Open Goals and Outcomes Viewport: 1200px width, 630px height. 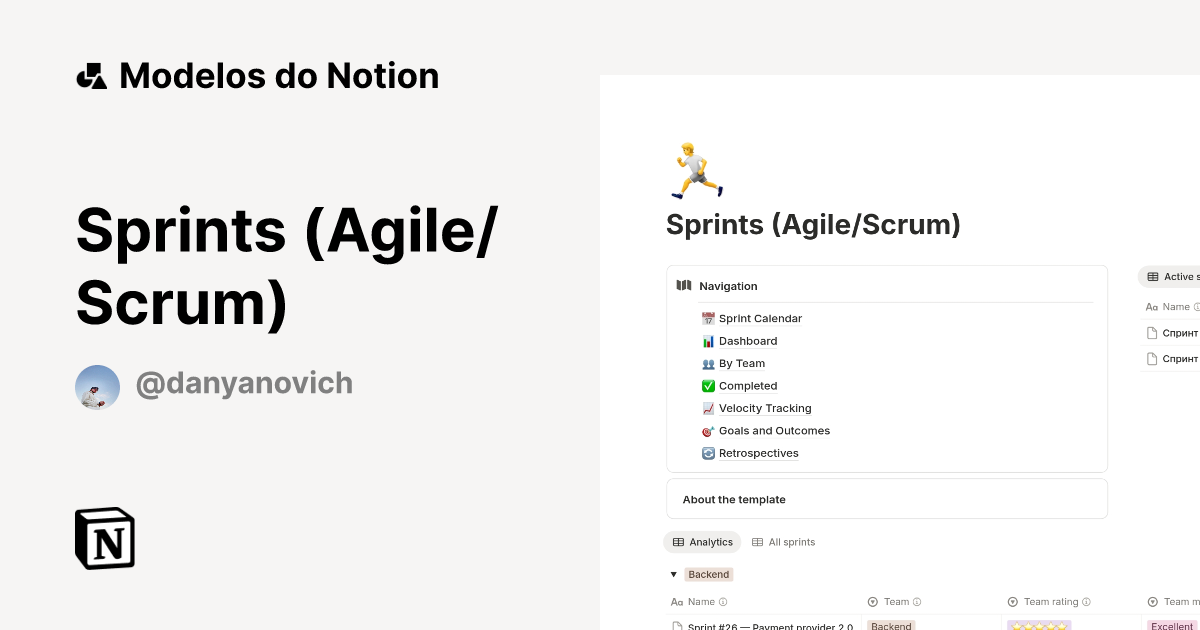[x=774, y=430]
